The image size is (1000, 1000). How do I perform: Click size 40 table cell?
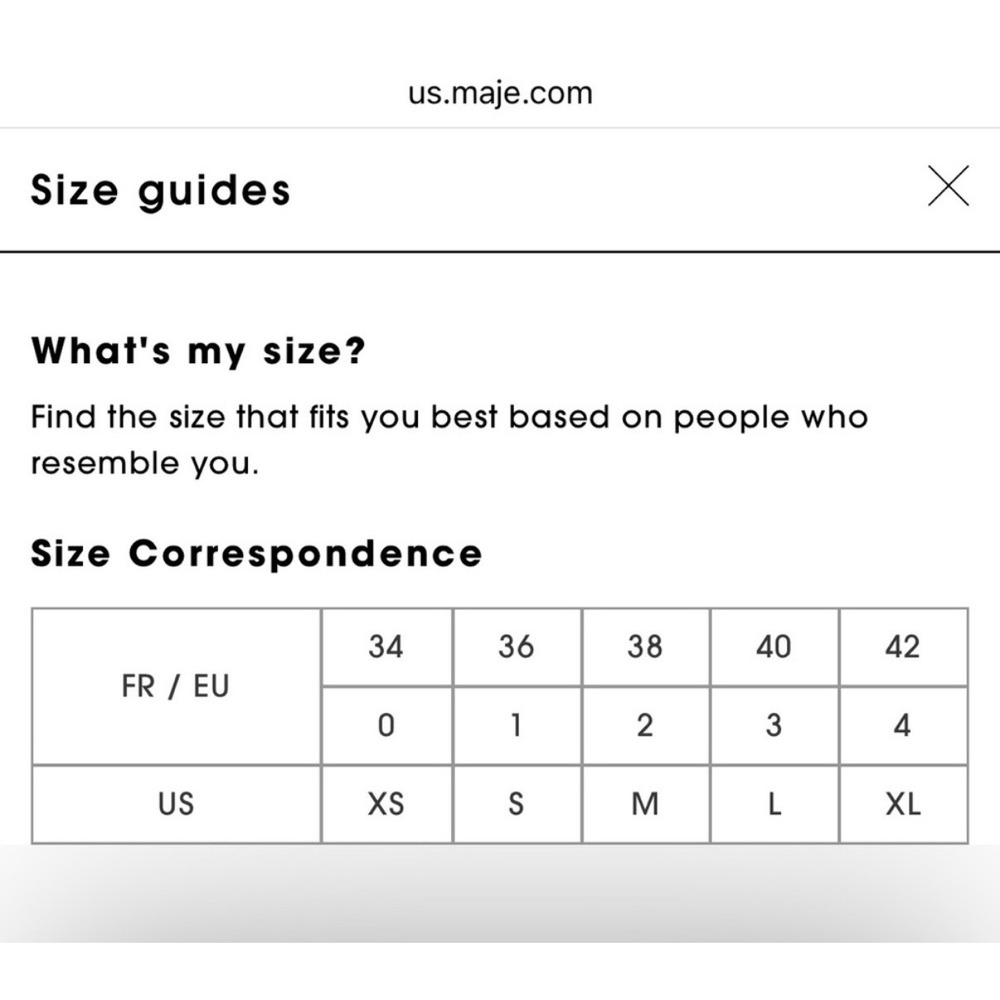(774, 647)
